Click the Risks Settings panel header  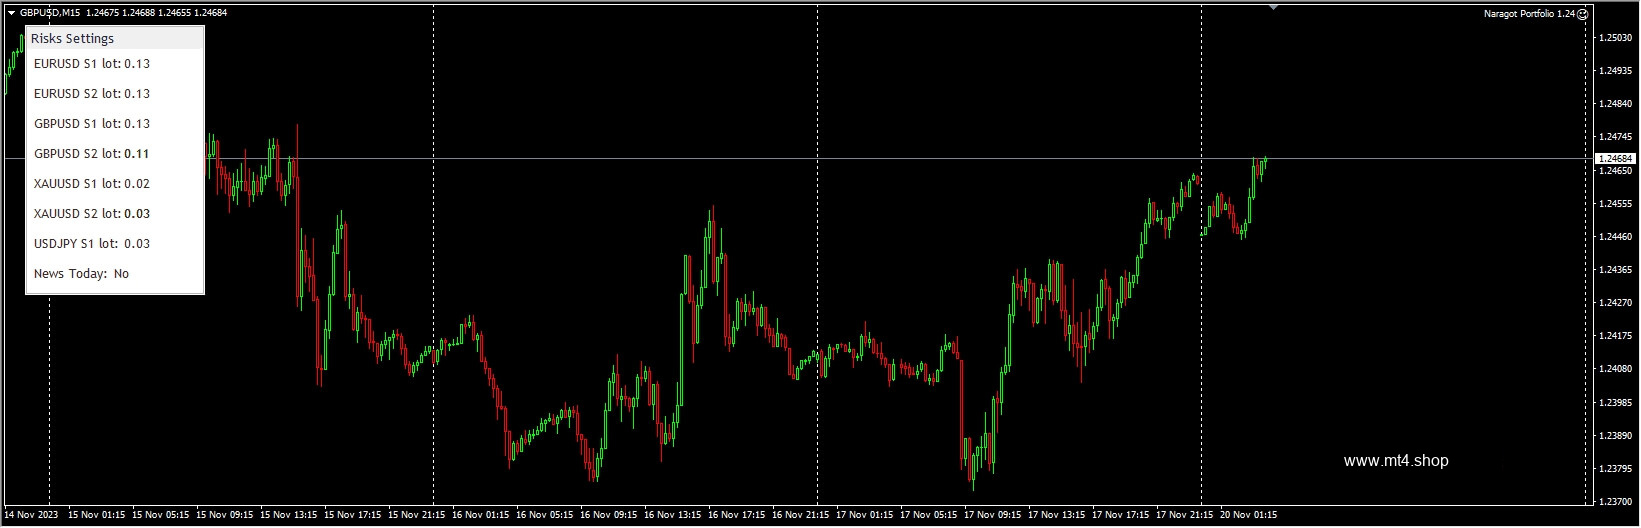[x=115, y=38]
